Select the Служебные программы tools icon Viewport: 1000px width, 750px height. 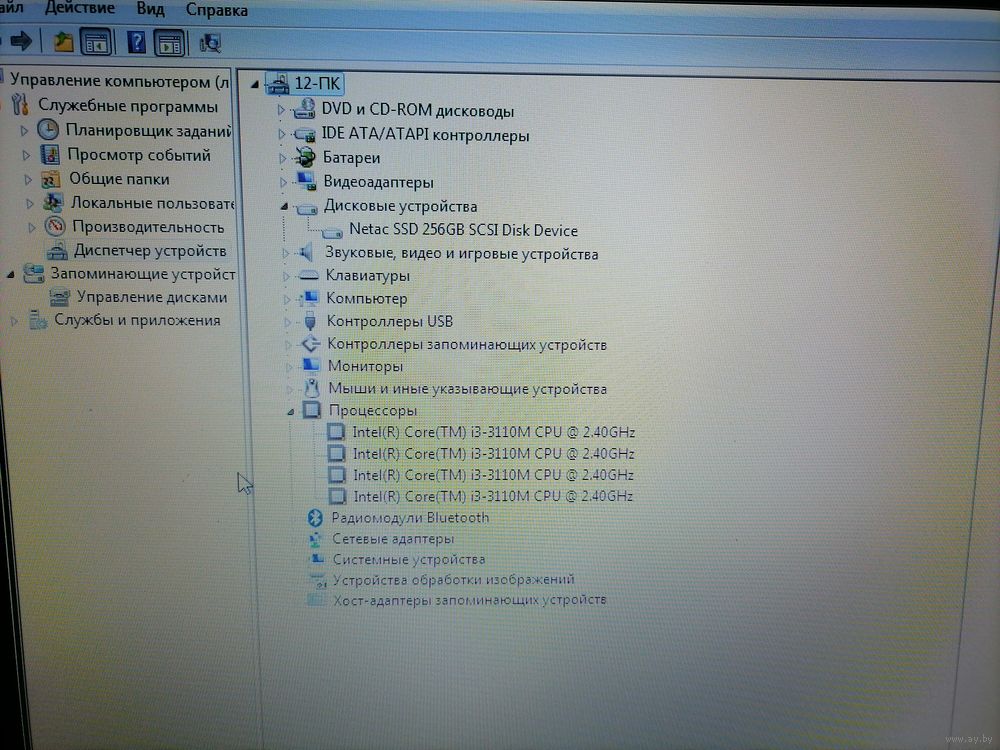click(x=20, y=105)
